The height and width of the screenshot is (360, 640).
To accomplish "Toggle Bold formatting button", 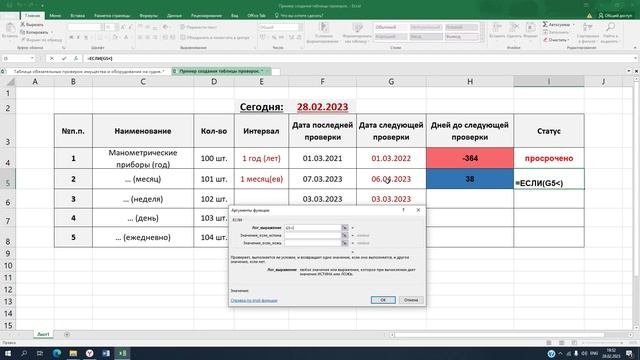I will tap(71, 38).
